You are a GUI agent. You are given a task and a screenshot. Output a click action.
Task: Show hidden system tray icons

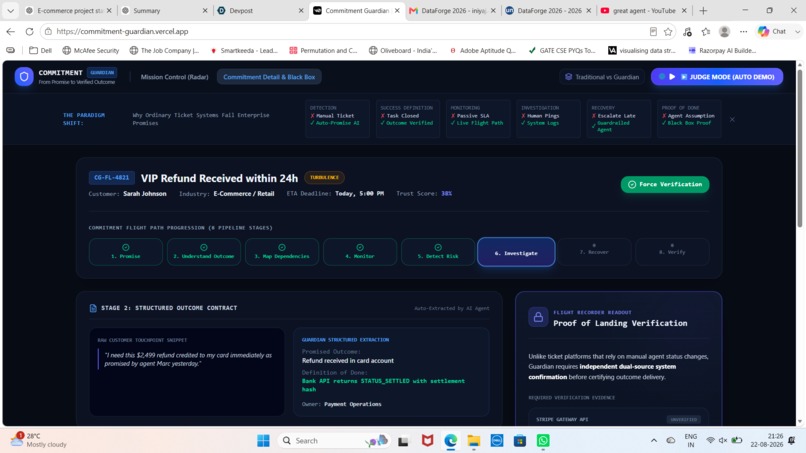[654, 441]
